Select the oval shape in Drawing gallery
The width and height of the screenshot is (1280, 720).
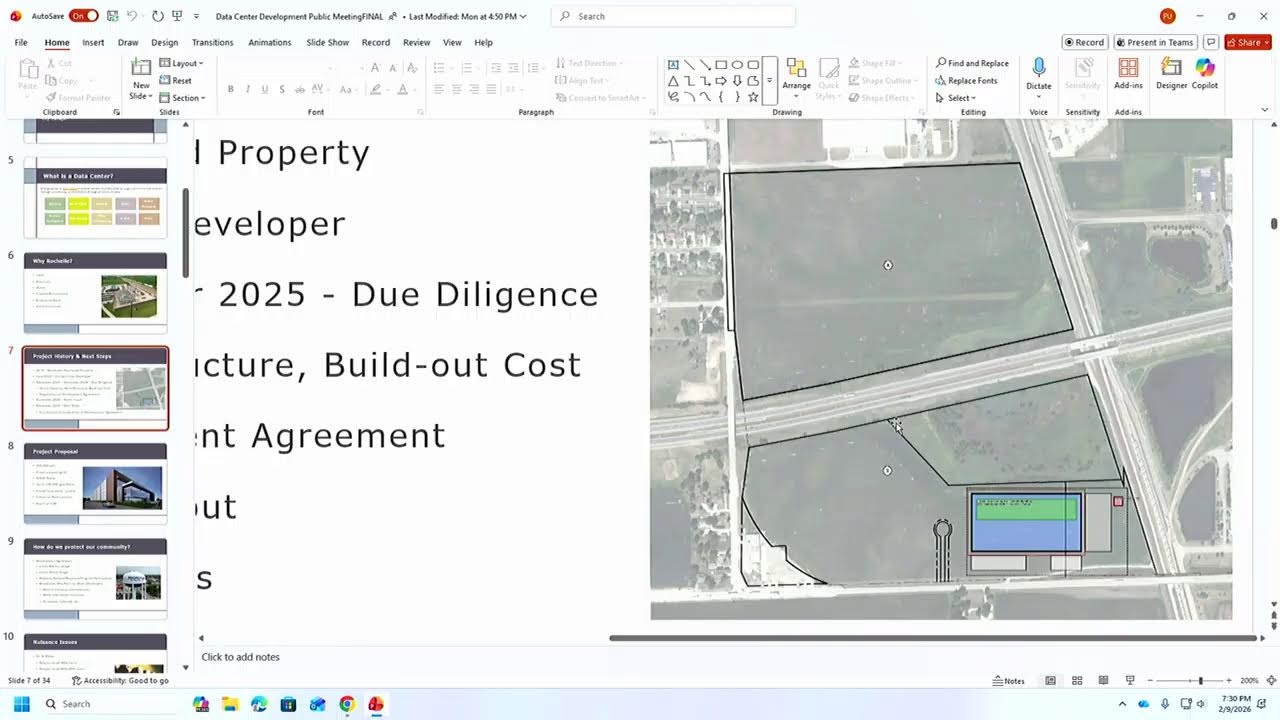[737, 64]
